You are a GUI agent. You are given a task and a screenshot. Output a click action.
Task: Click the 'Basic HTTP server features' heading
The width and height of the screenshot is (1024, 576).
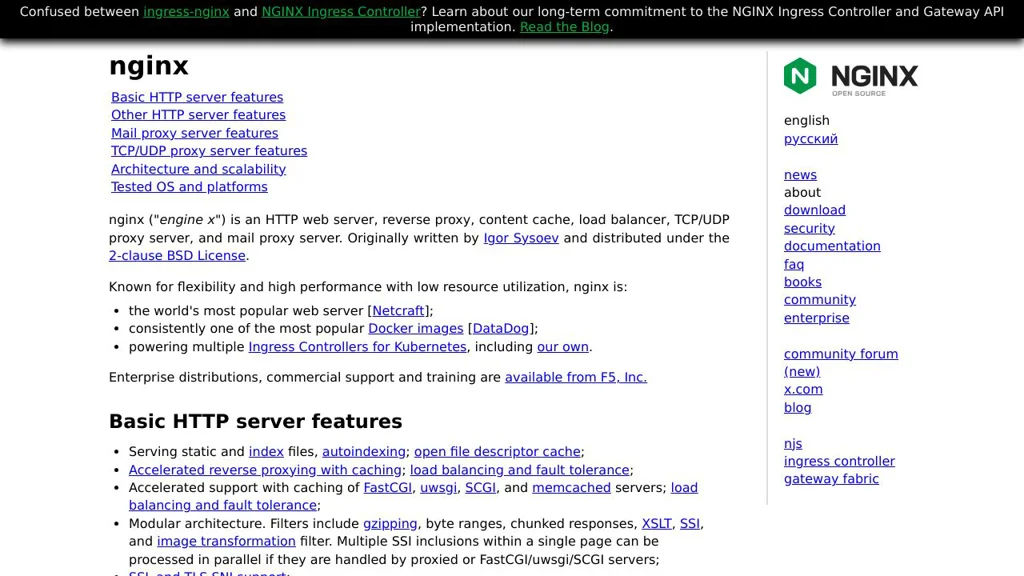coord(255,421)
